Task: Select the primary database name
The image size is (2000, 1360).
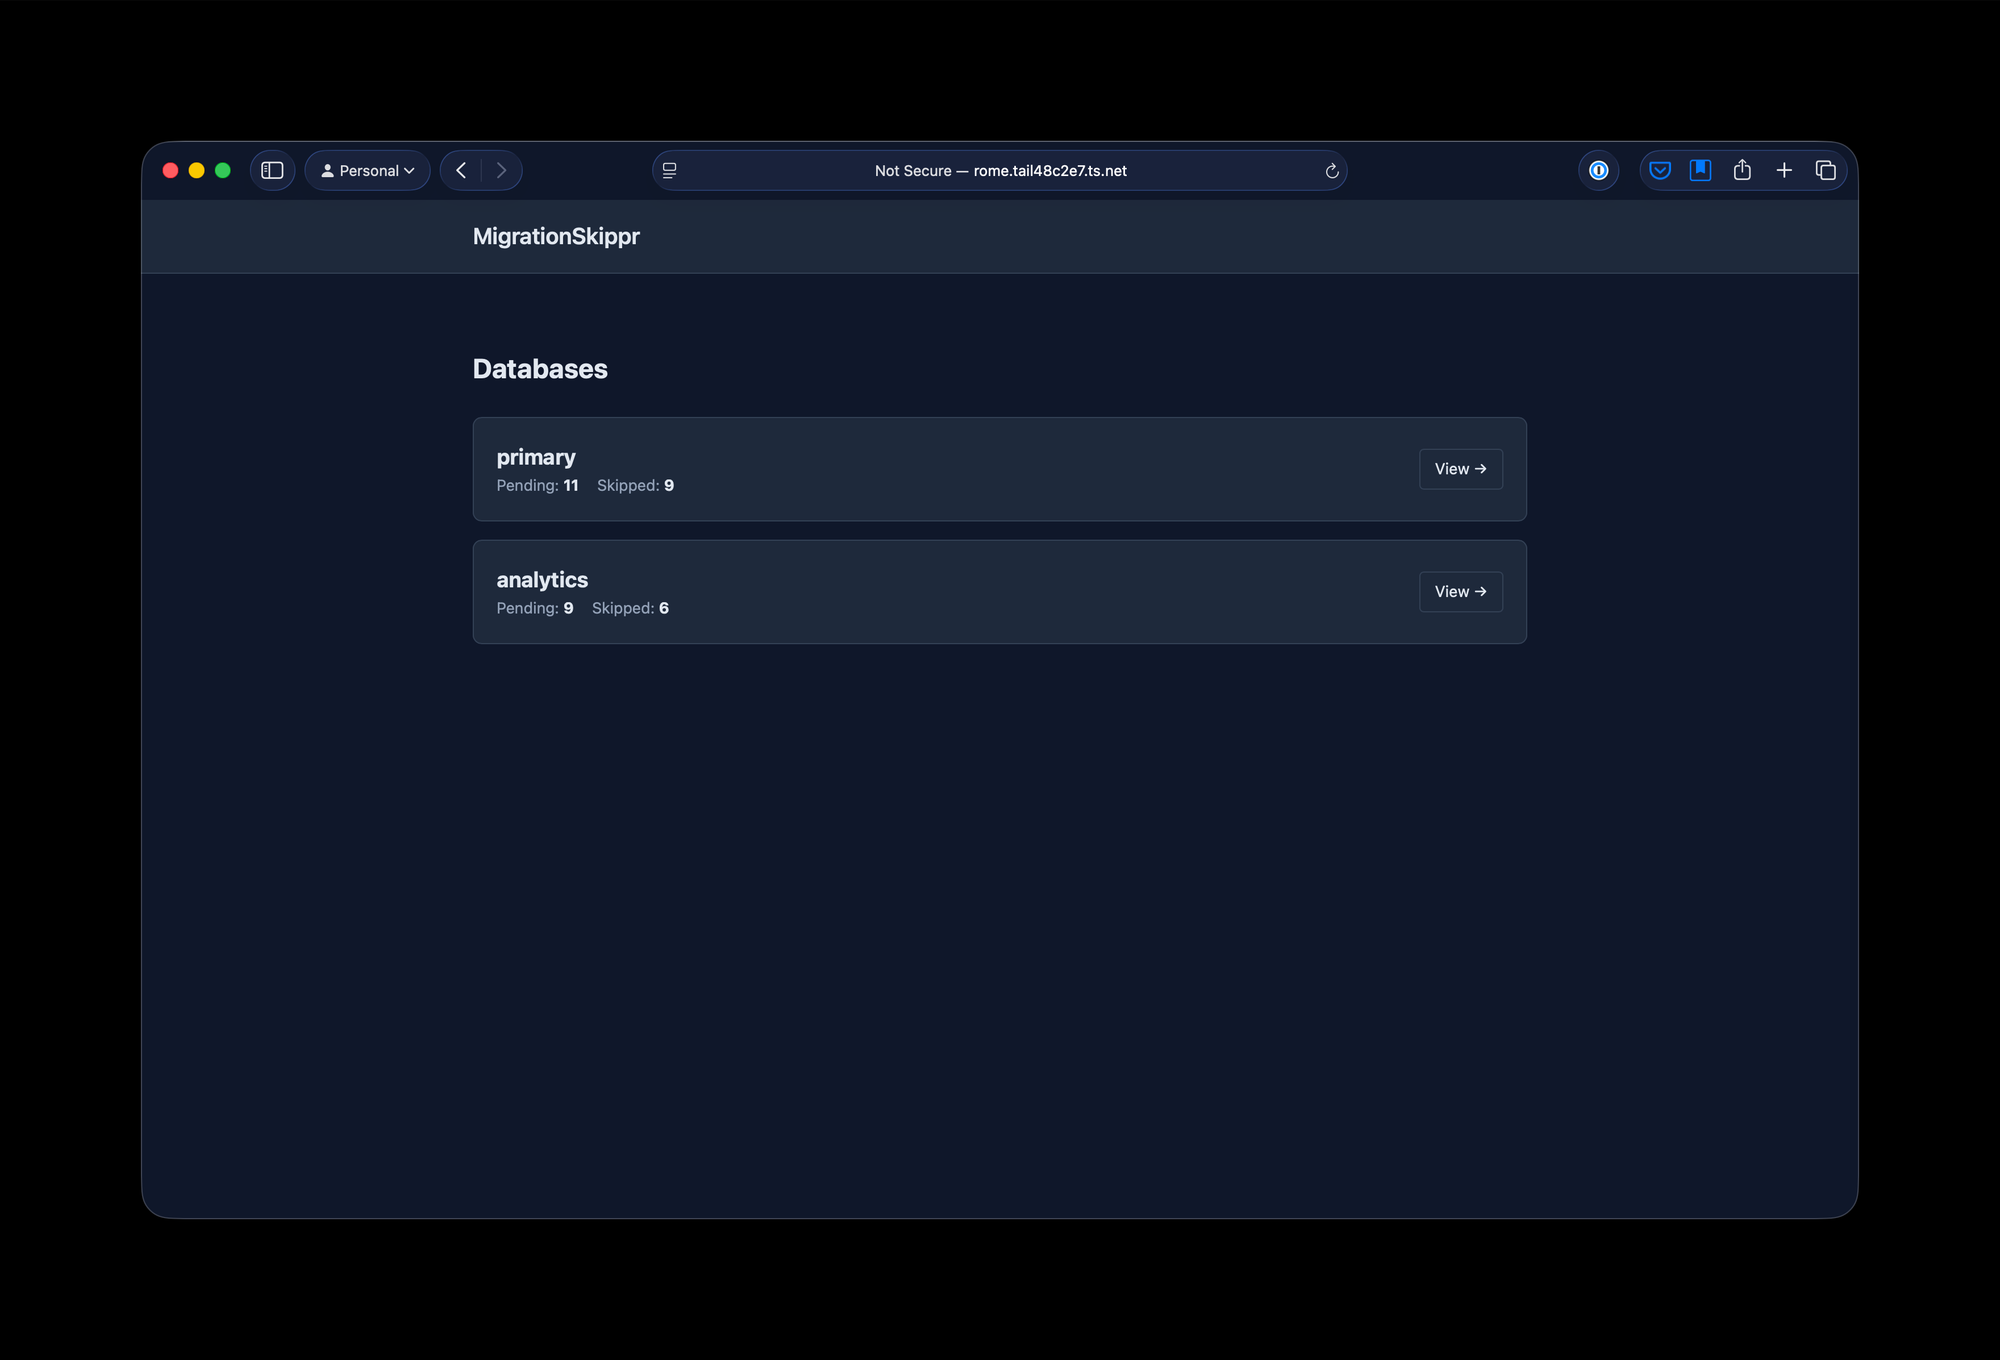Action: [x=536, y=458]
